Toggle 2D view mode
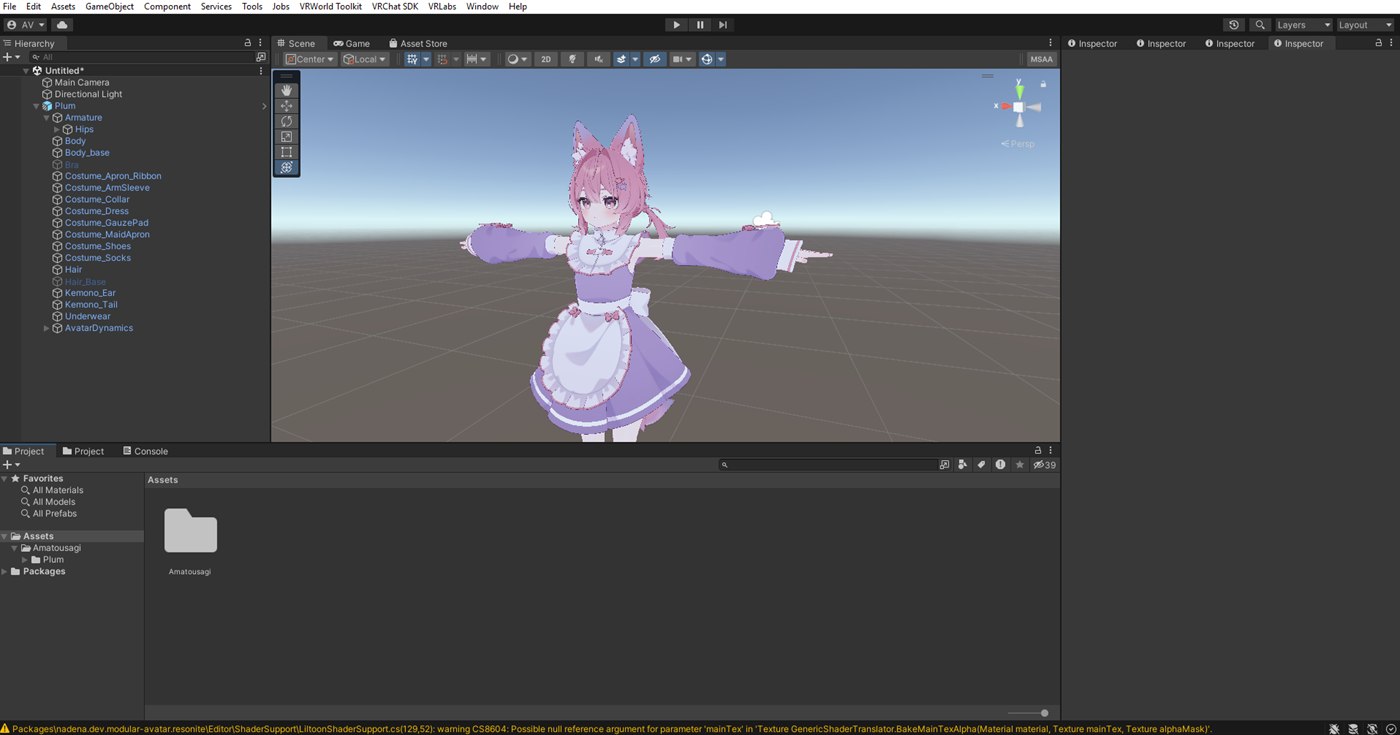1400x735 pixels. pos(546,59)
